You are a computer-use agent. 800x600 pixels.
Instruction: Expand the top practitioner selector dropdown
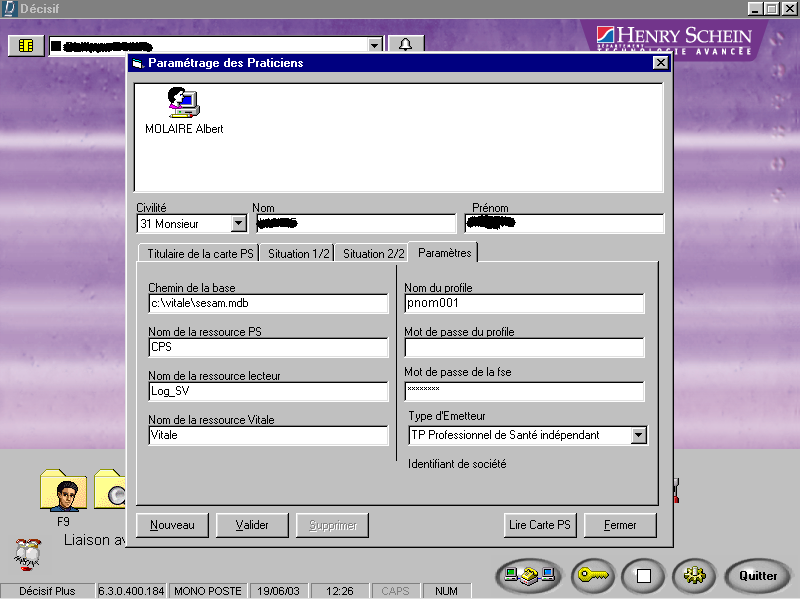coord(374,45)
